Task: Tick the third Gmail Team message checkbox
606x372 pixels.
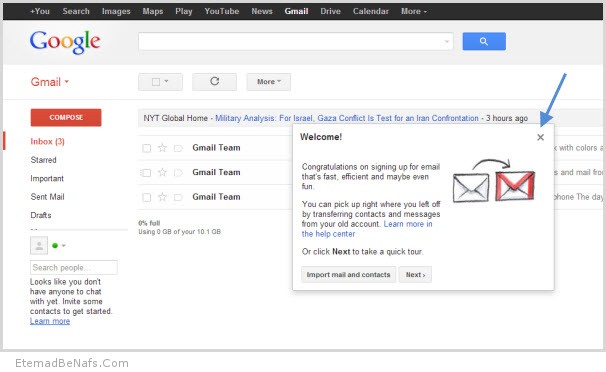Action: click(x=146, y=197)
